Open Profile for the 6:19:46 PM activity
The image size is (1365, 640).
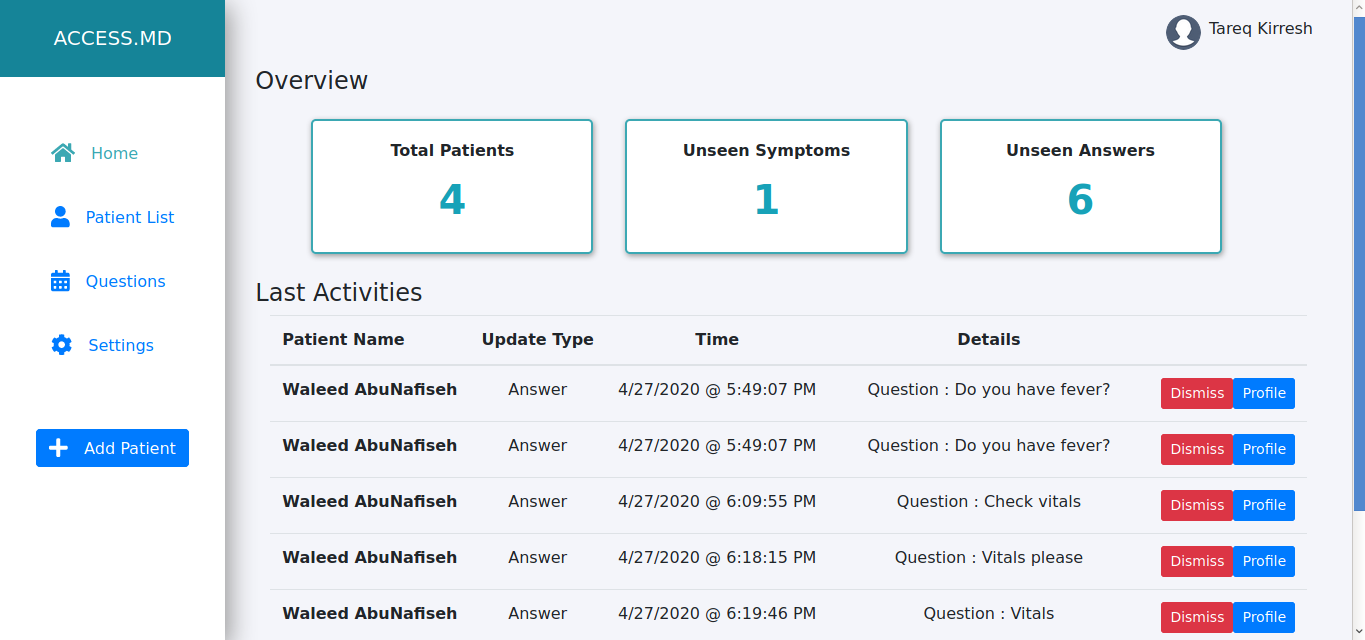1264,617
